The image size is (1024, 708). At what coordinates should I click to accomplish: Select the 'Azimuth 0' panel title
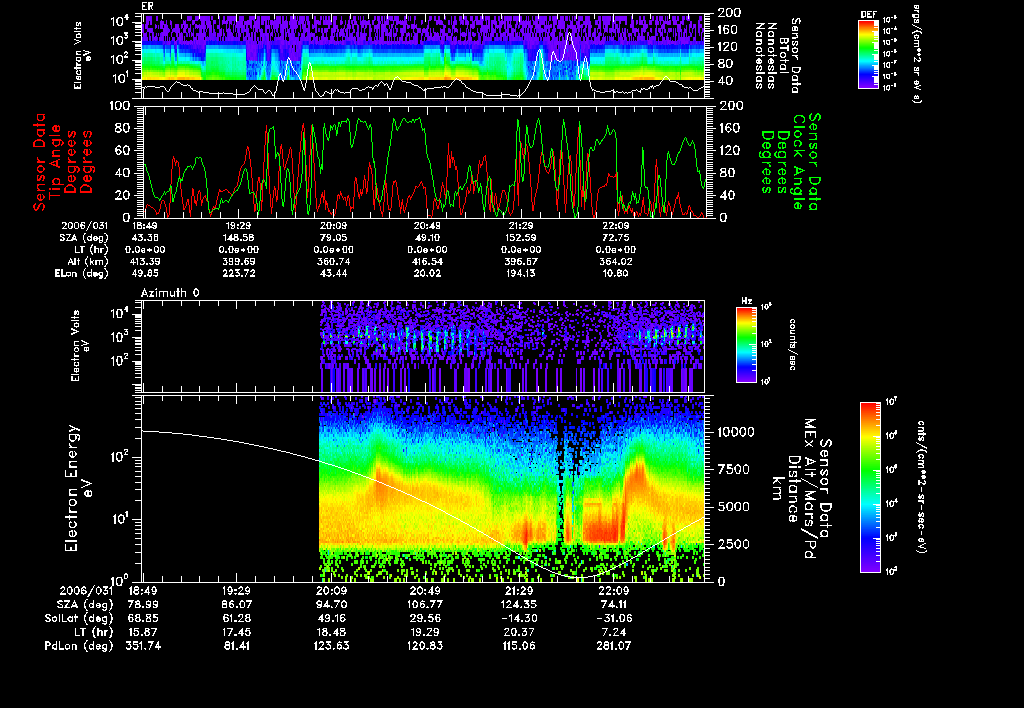click(170, 293)
